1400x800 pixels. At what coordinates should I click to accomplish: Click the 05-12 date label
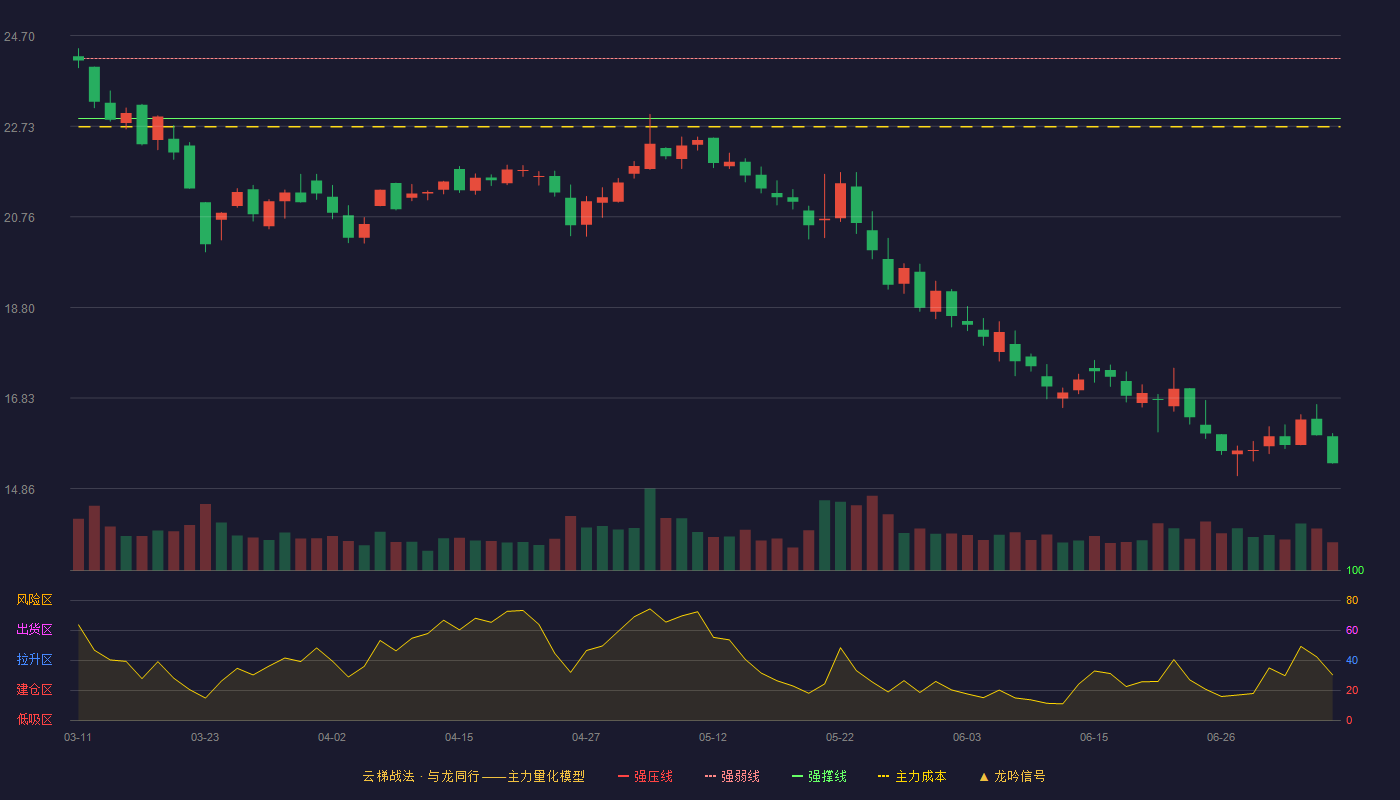pyautogui.click(x=713, y=737)
